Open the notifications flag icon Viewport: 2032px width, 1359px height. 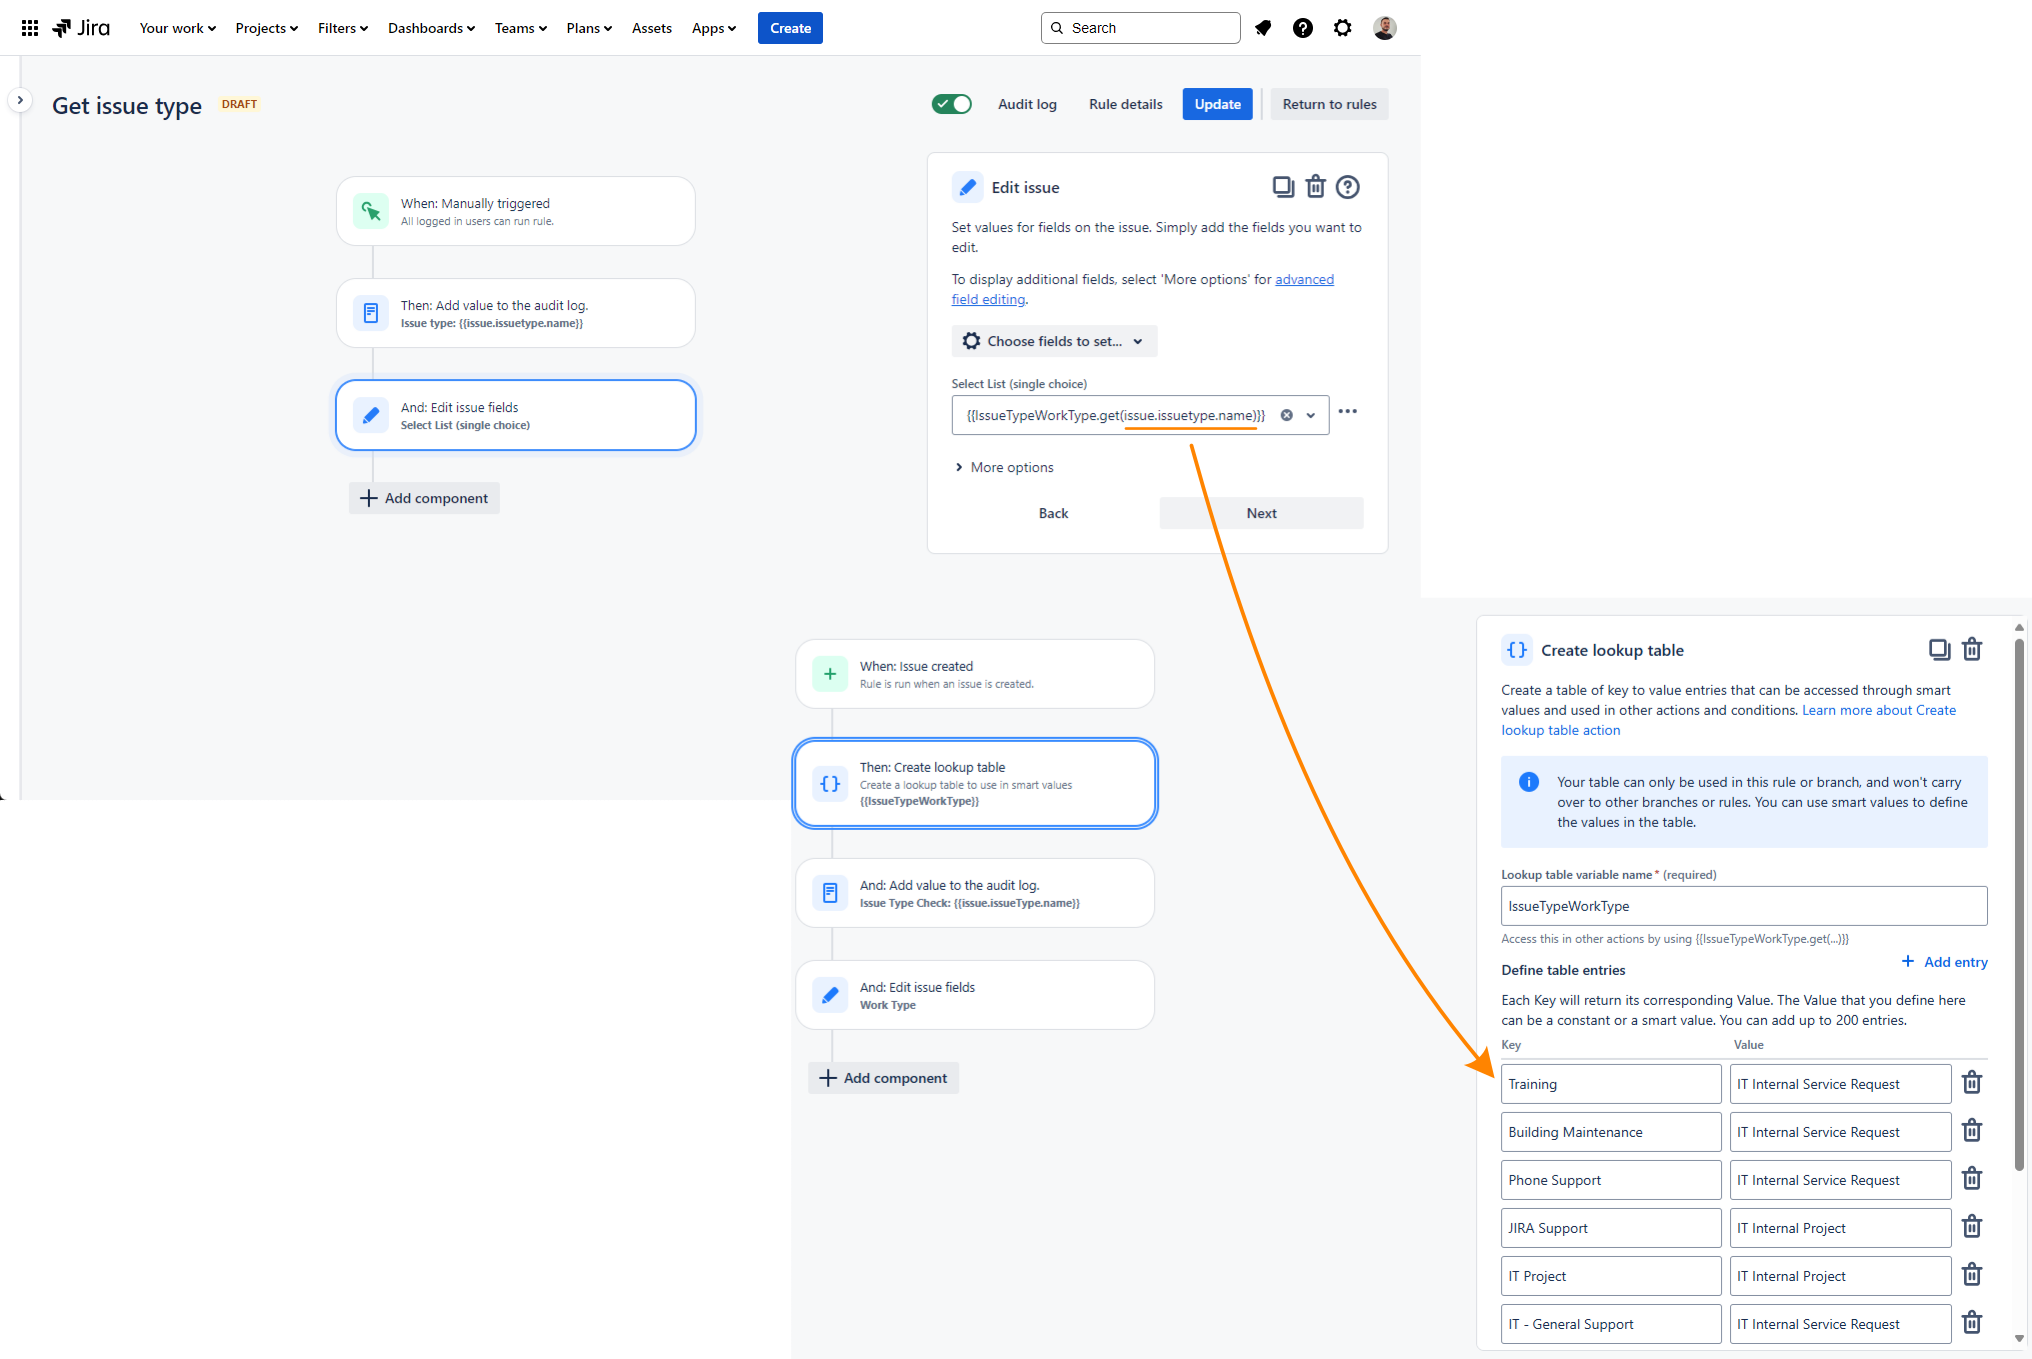pyautogui.click(x=1263, y=27)
